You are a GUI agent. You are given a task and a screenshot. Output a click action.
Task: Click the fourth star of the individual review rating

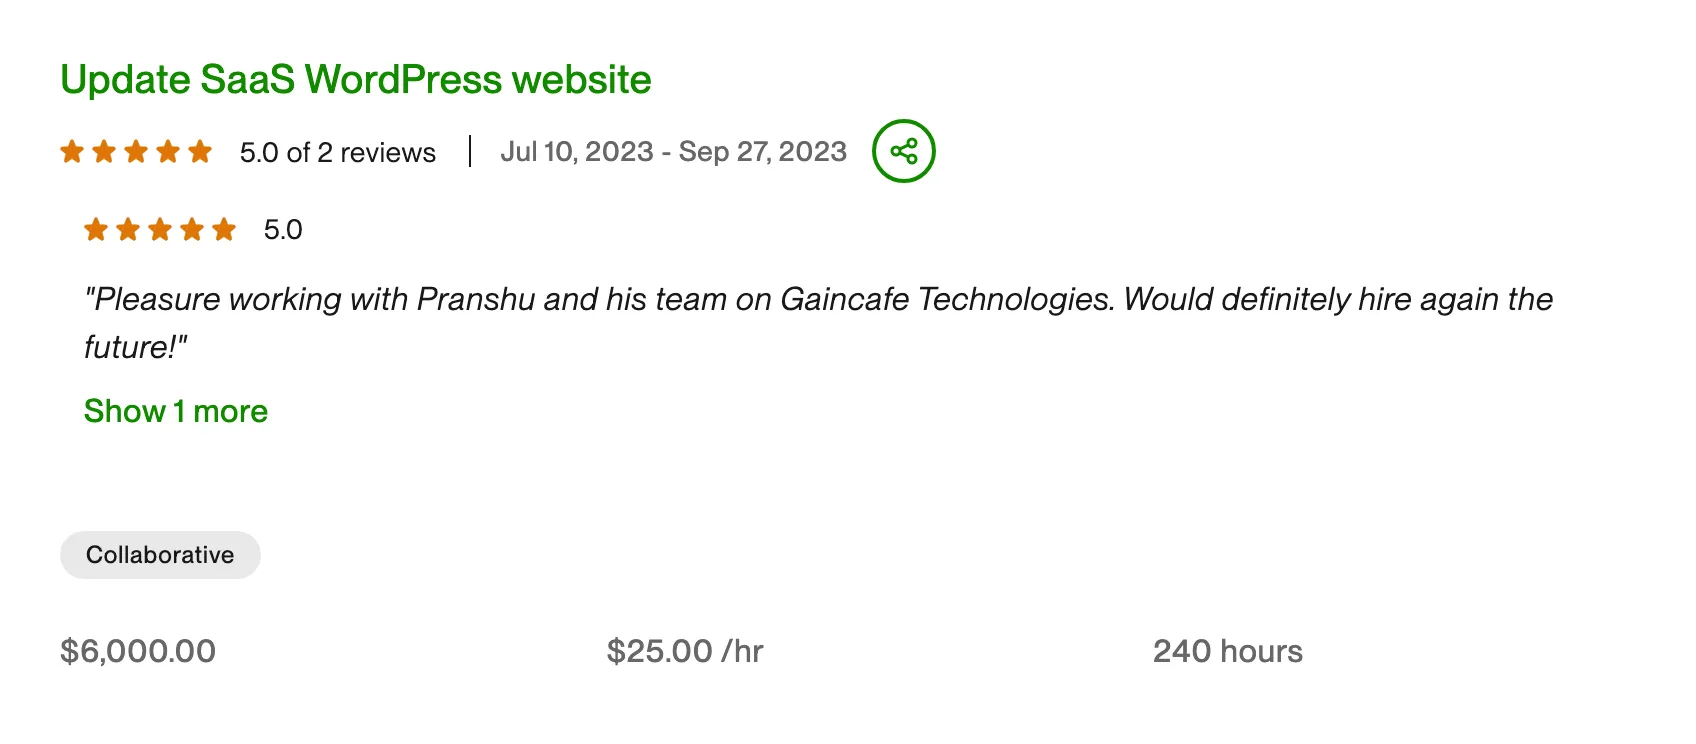tap(192, 230)
